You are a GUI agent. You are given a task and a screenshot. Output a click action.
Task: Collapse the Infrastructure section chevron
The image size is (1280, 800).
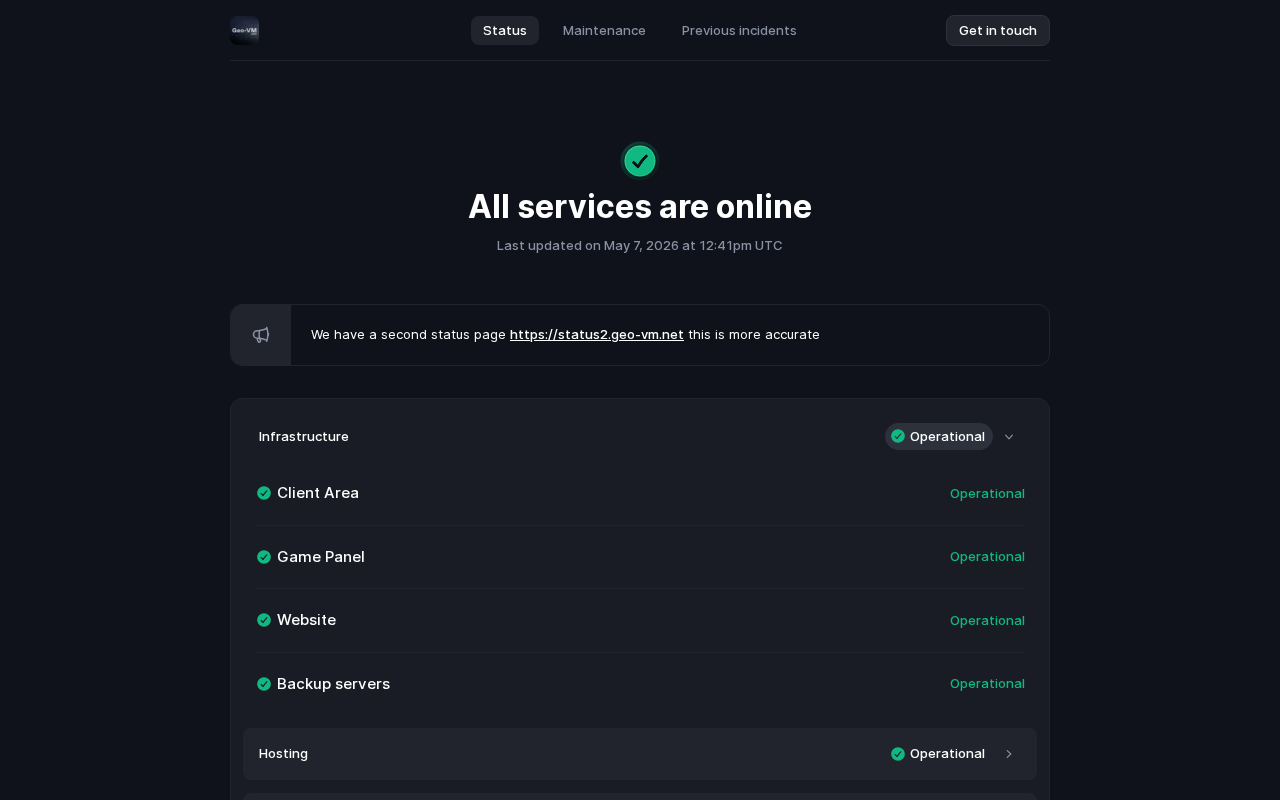click(x=1009, y=437)
